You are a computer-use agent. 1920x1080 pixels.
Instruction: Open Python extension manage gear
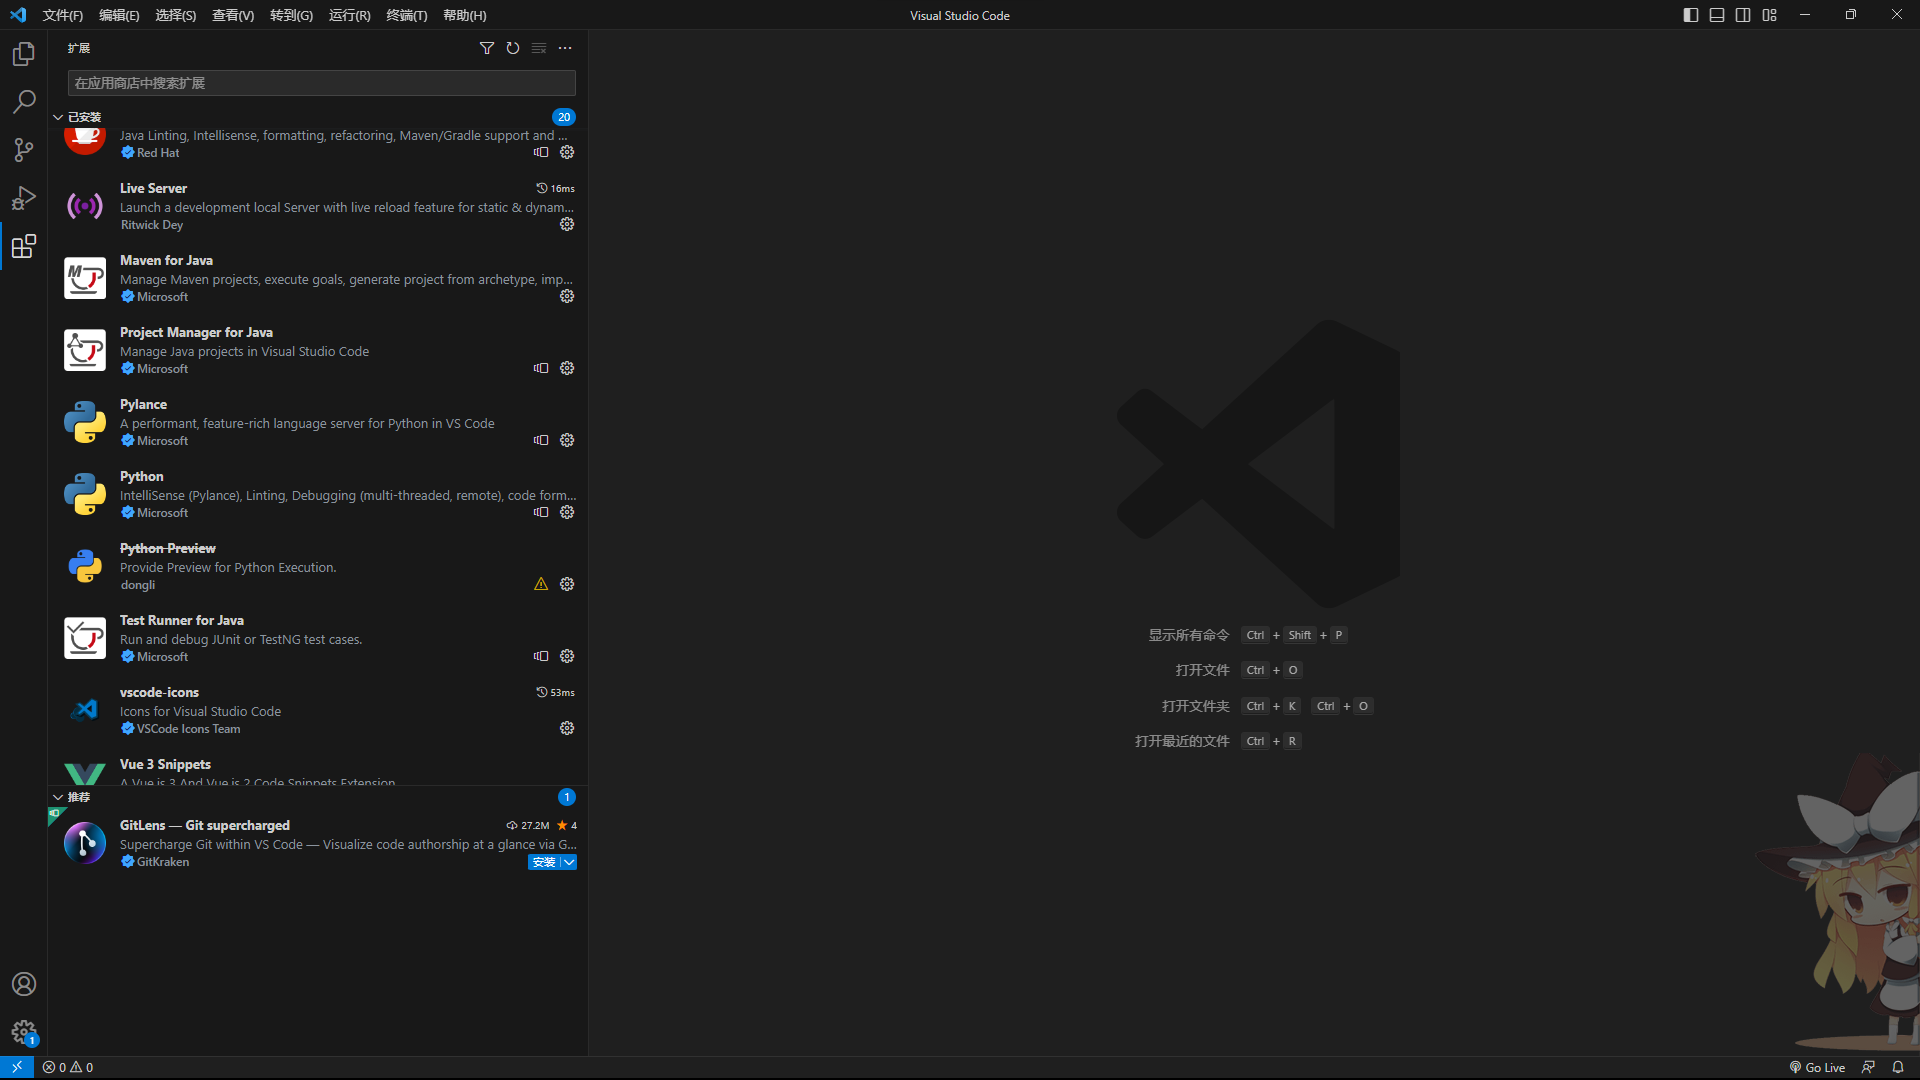click(567, 512)
